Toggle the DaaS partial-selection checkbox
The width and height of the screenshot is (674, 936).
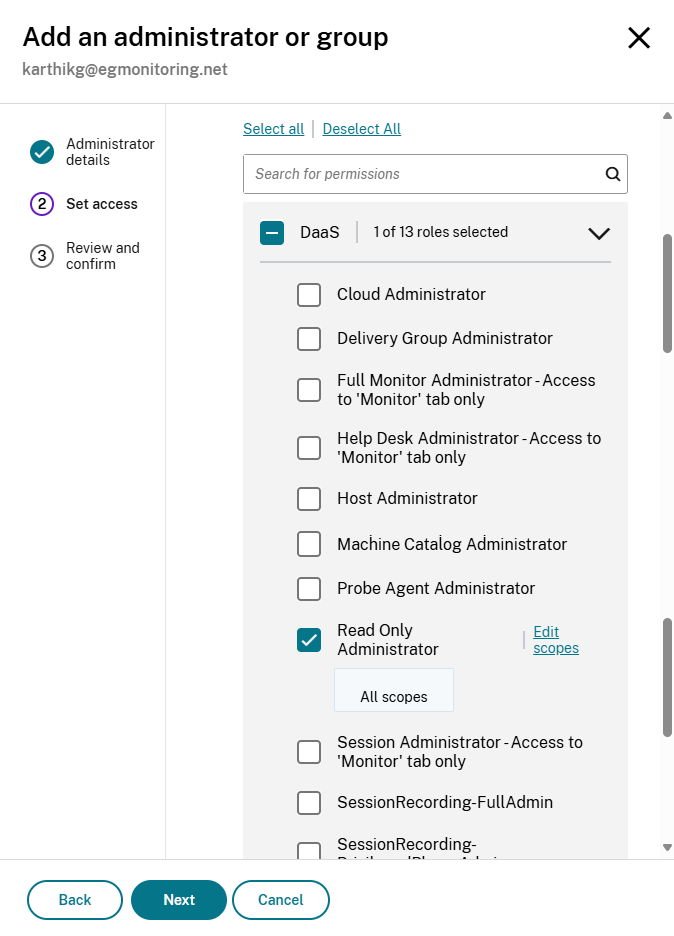272,233
